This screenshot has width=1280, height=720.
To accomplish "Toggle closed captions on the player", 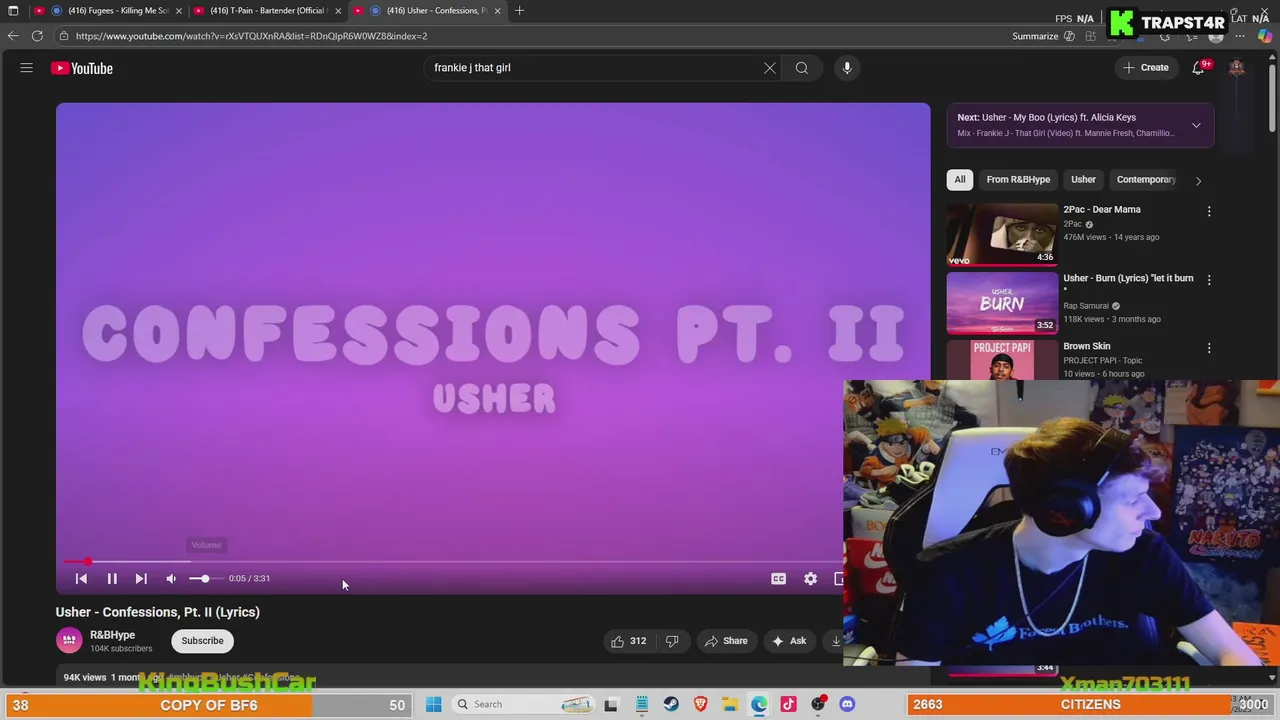I will point(778,578).
